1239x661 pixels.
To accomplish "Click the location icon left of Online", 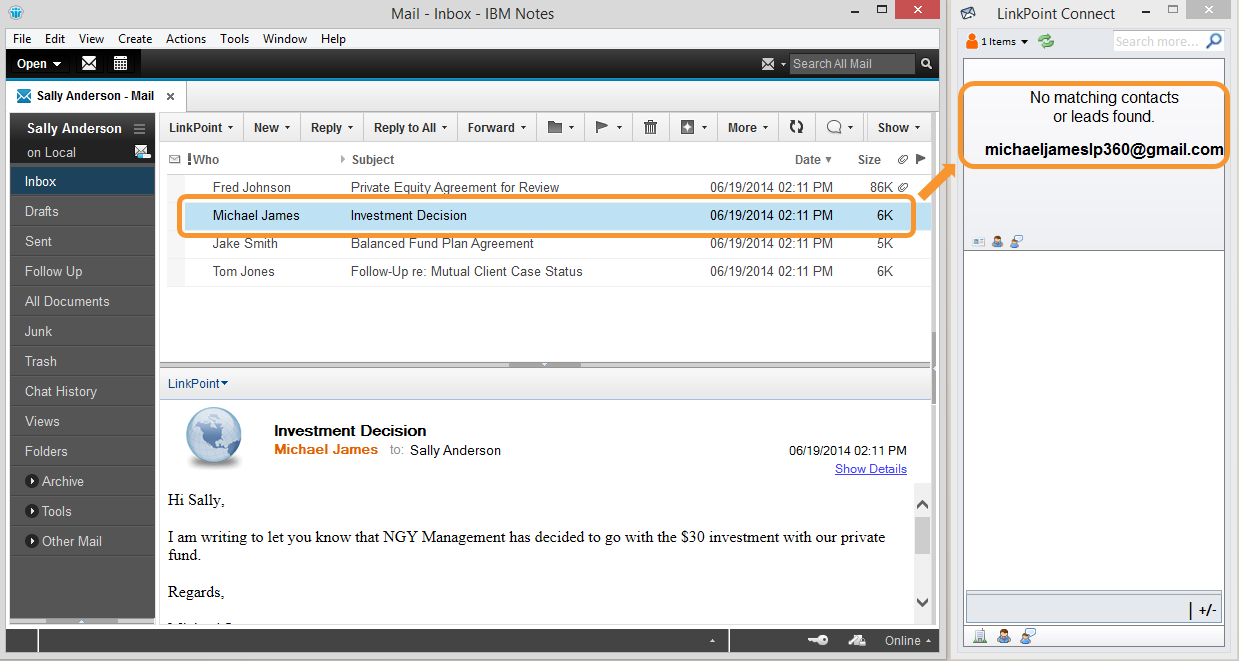I will coord(857,640).
